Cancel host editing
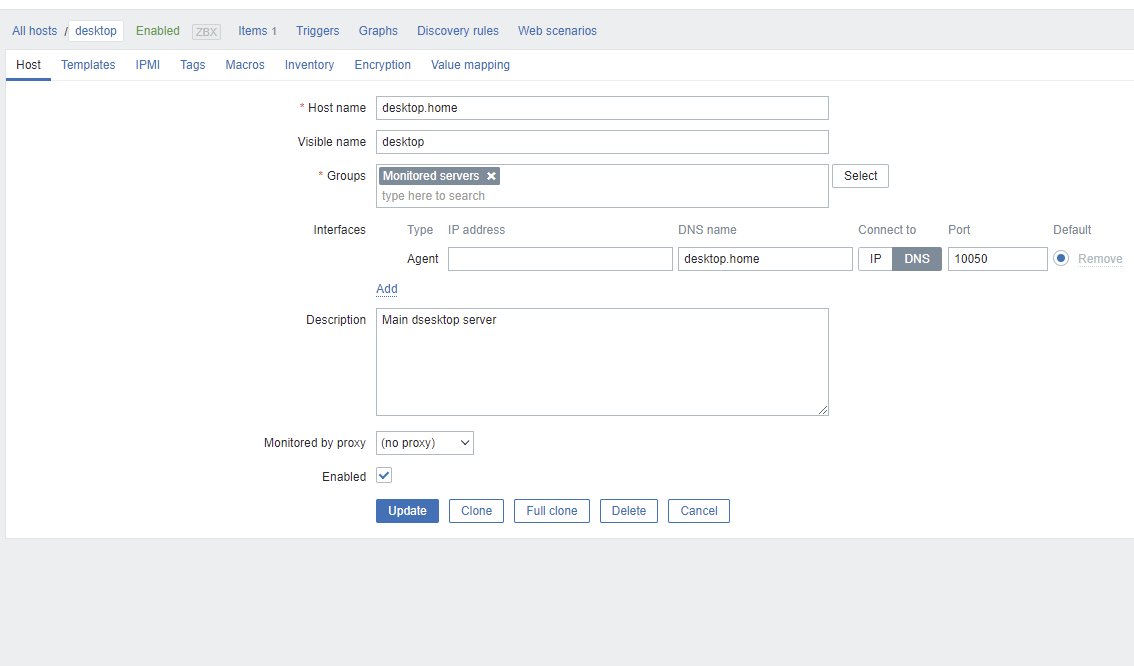1134x666 pixels. (699, 511)
